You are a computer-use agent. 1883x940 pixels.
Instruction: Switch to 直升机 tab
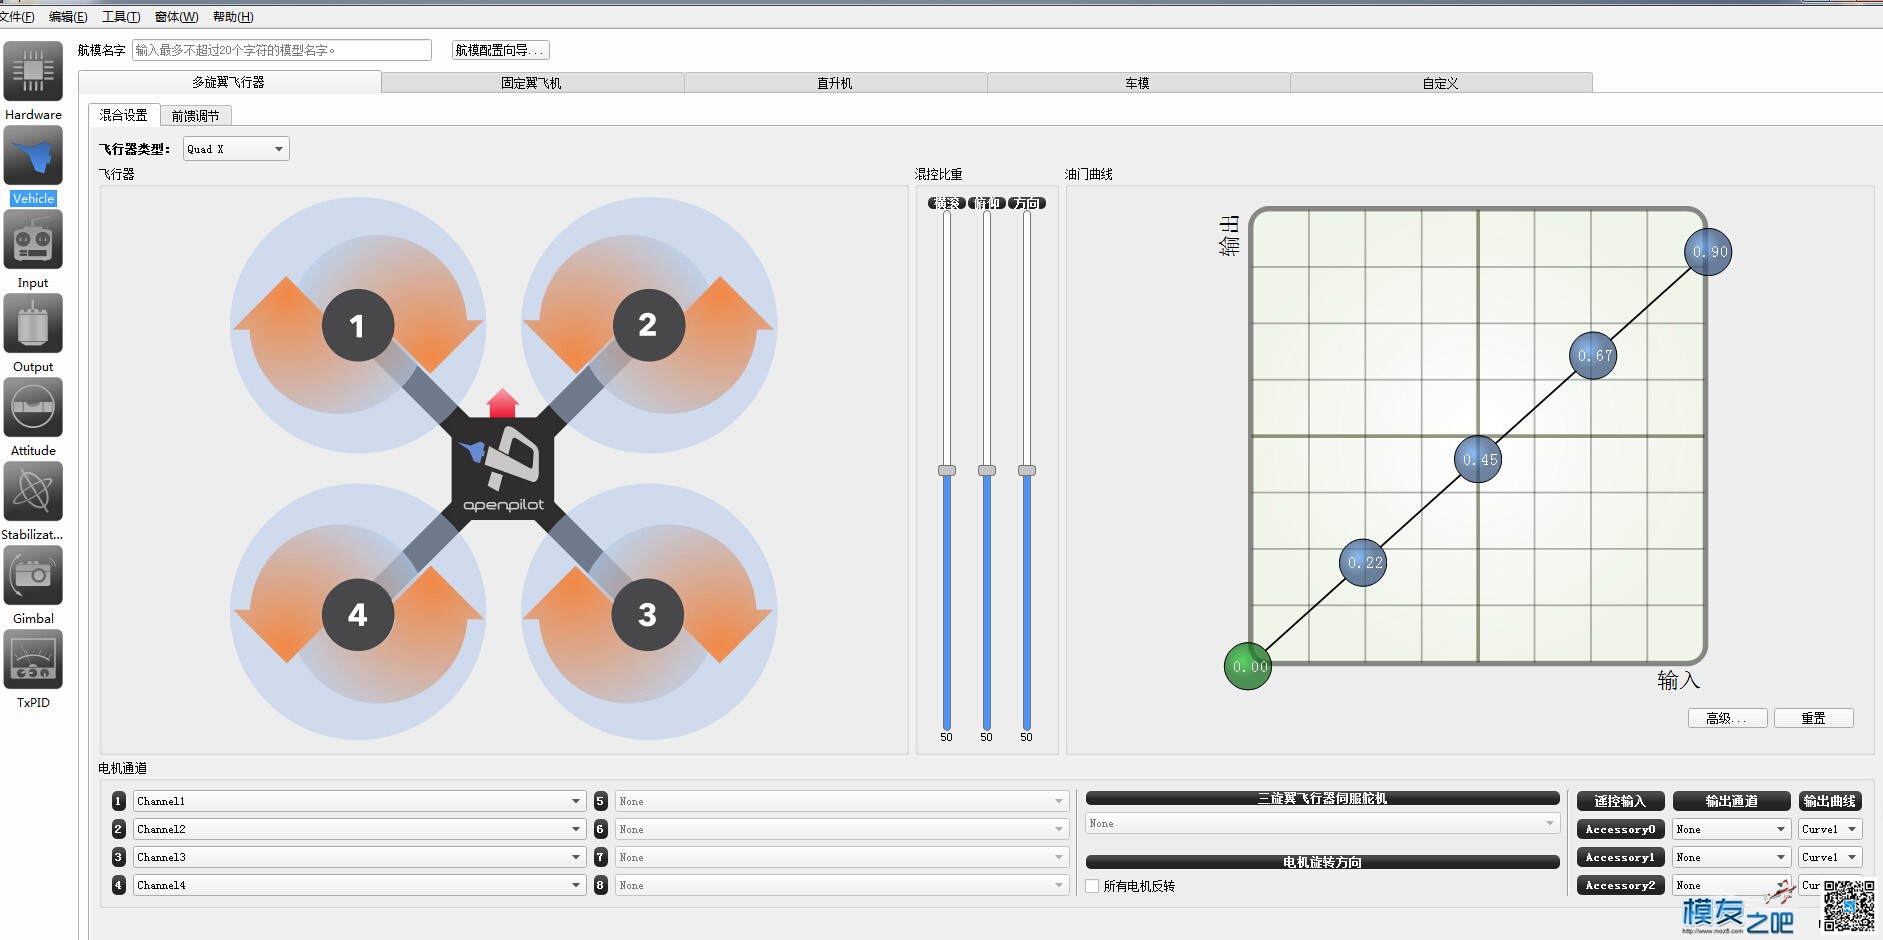click(x=835, y=83)
